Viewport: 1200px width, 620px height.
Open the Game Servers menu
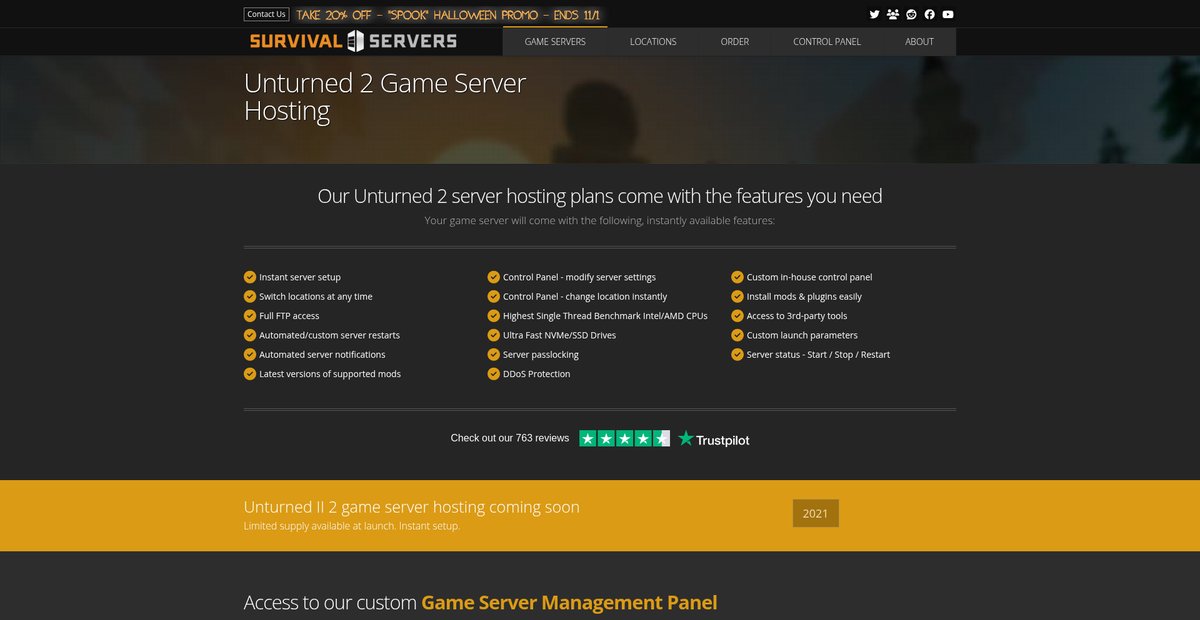(555, 42)
